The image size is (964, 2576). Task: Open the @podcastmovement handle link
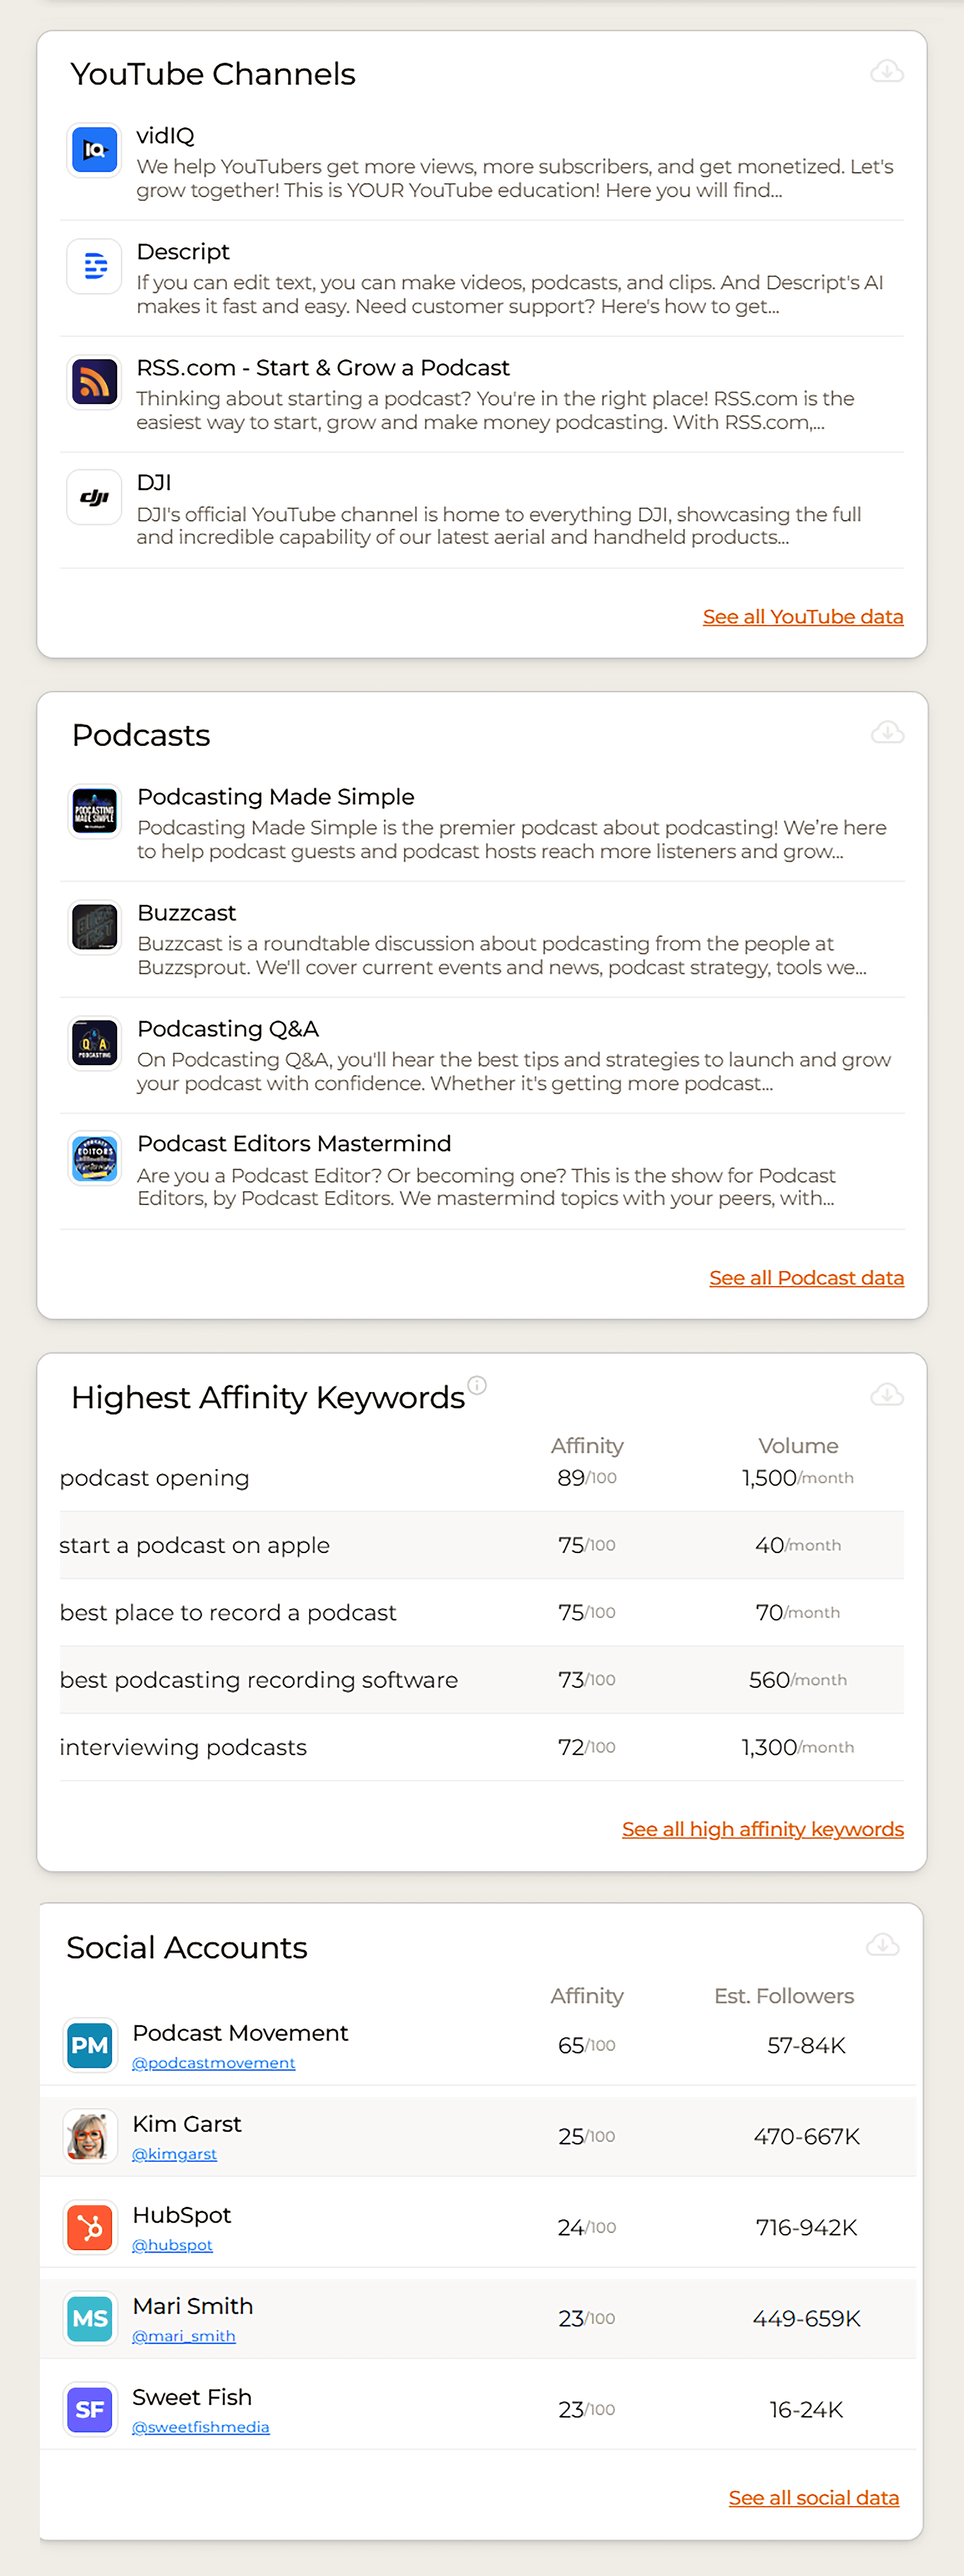point(214,2063)
